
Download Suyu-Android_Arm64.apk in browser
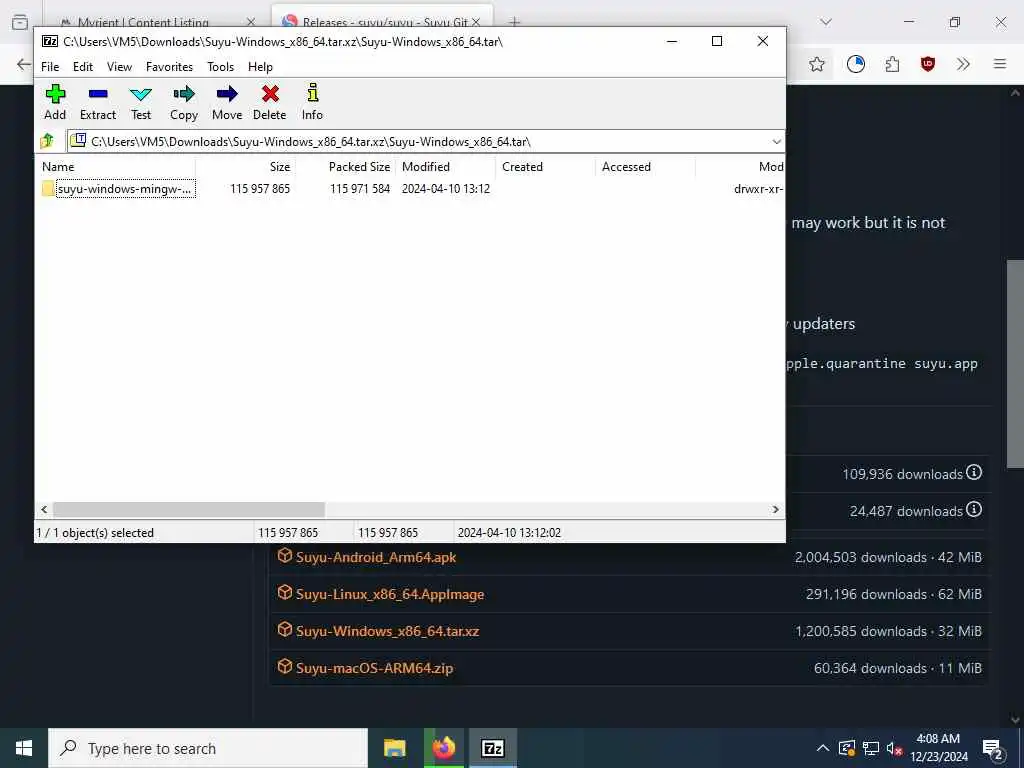[x=376, y=557]
